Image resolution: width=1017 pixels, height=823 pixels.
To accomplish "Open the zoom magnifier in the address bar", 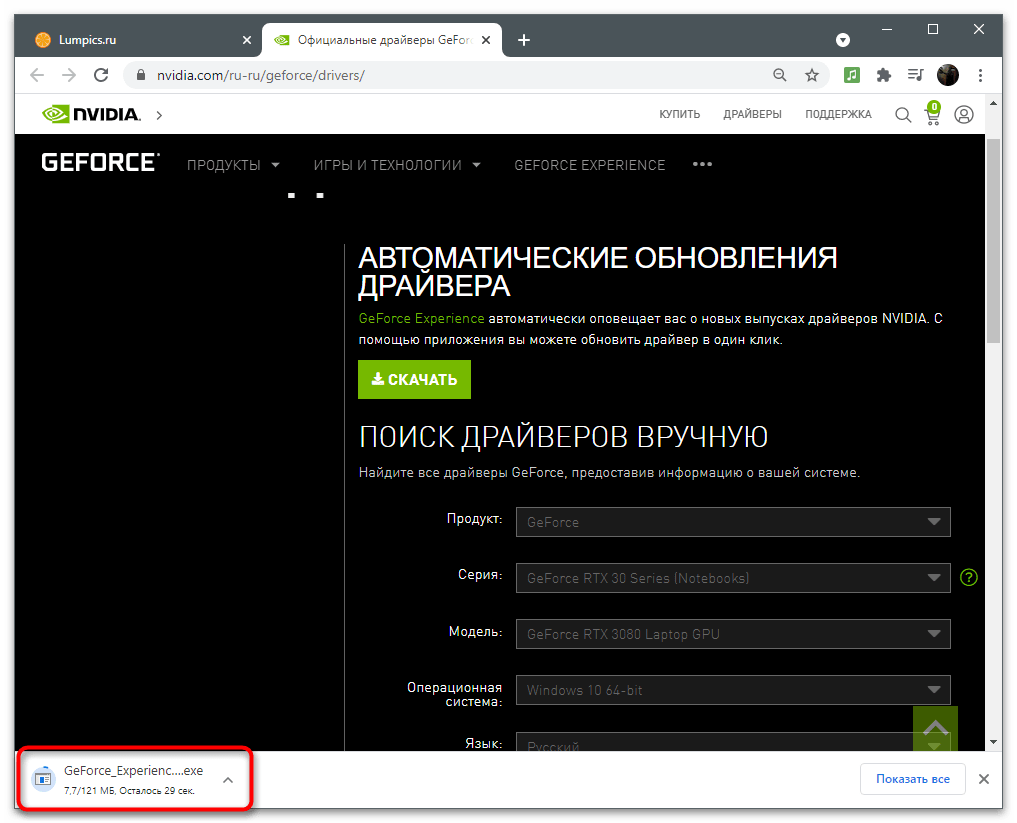I will tap(780, 75).
